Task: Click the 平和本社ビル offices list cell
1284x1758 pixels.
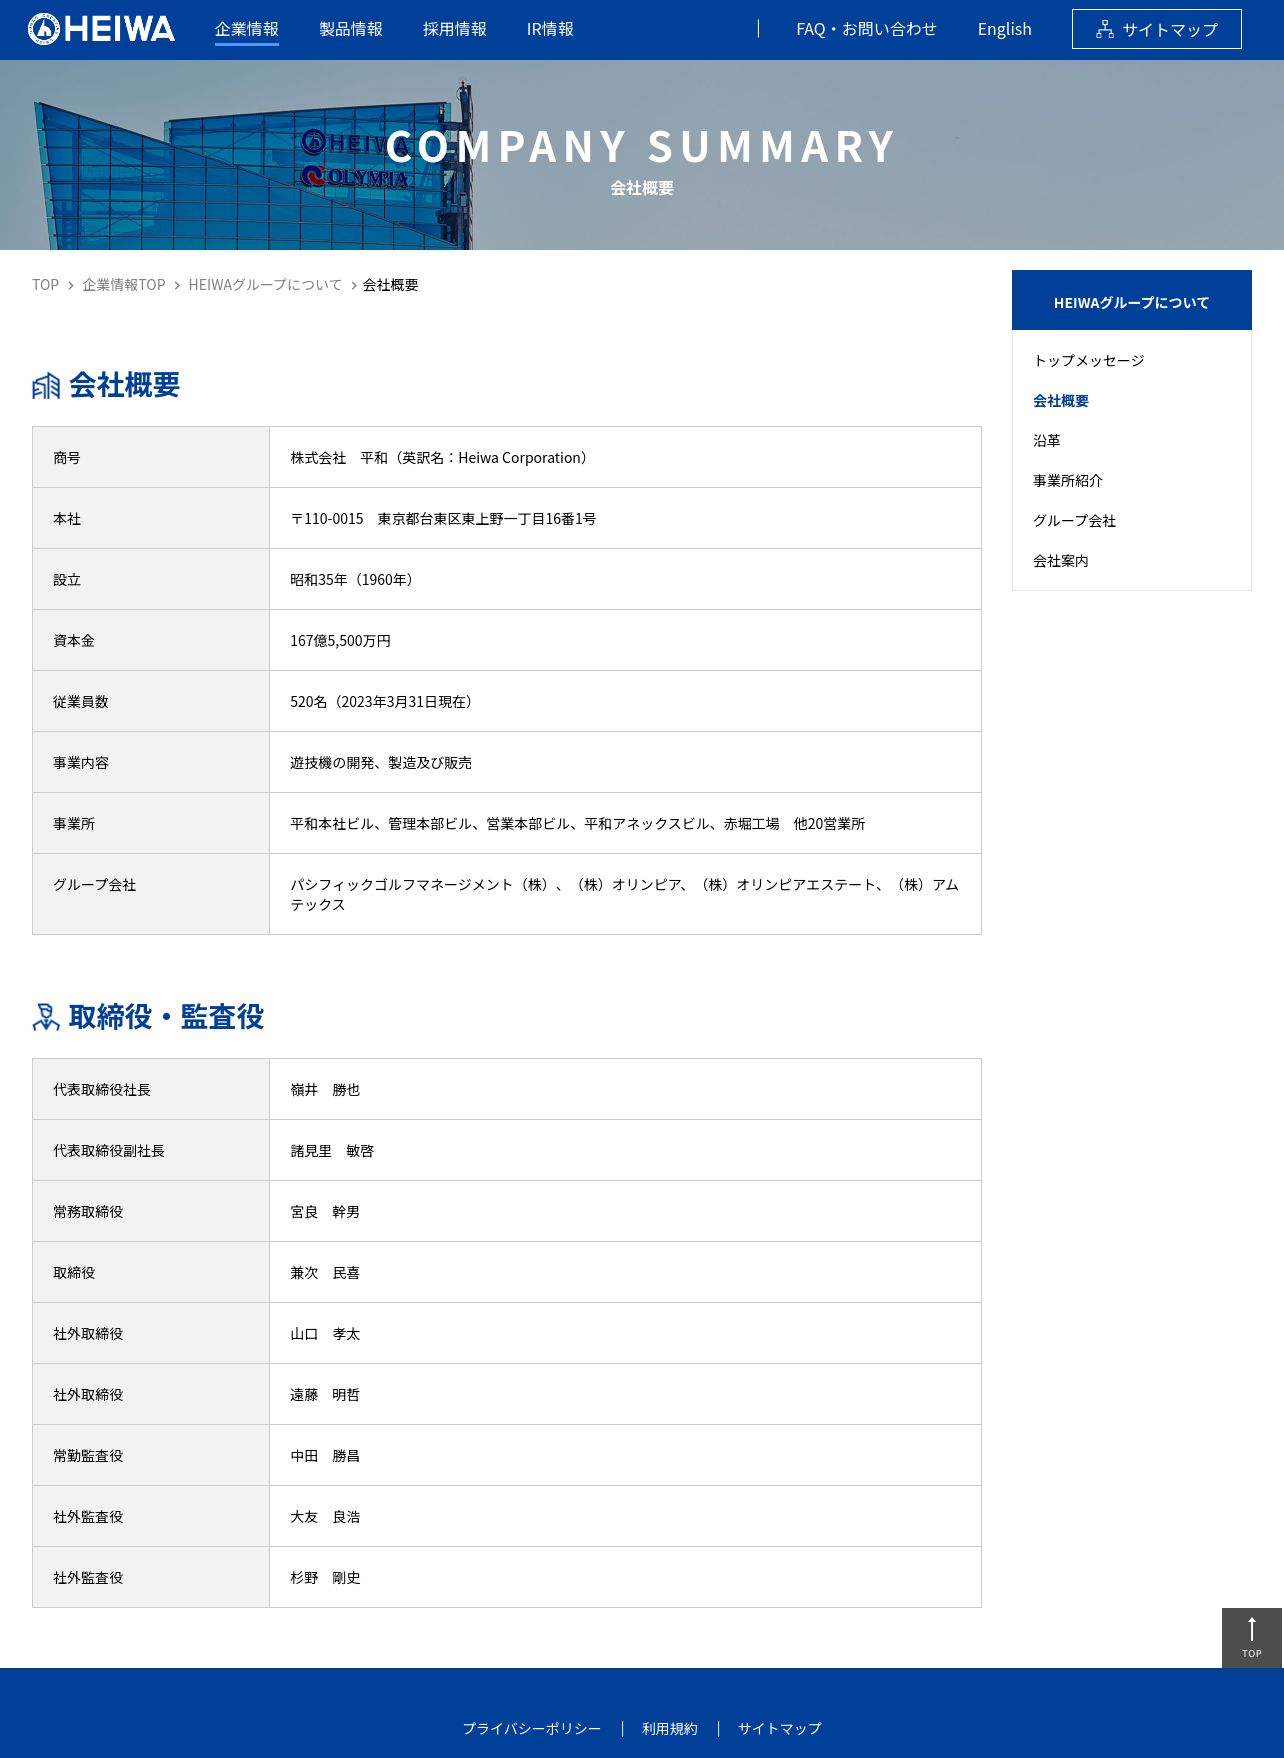Action: pos(626,824)
